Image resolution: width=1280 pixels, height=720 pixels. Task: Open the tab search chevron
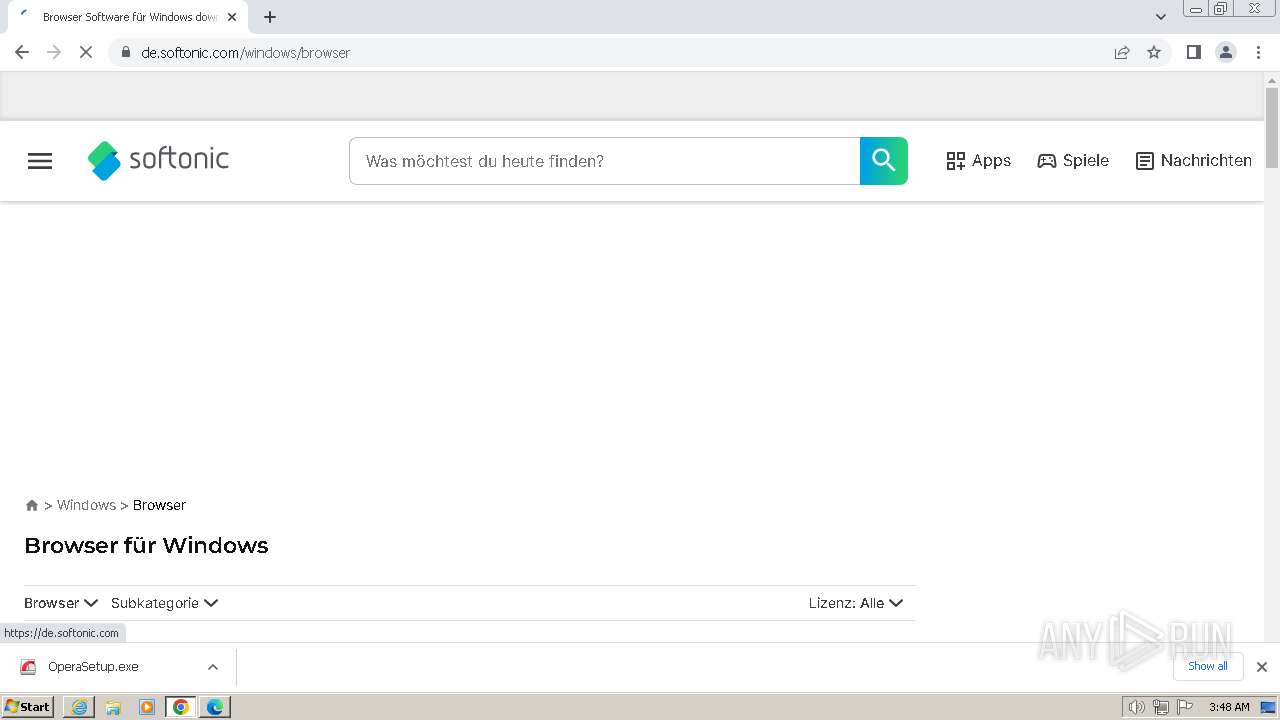click(x=1161, y=17)
